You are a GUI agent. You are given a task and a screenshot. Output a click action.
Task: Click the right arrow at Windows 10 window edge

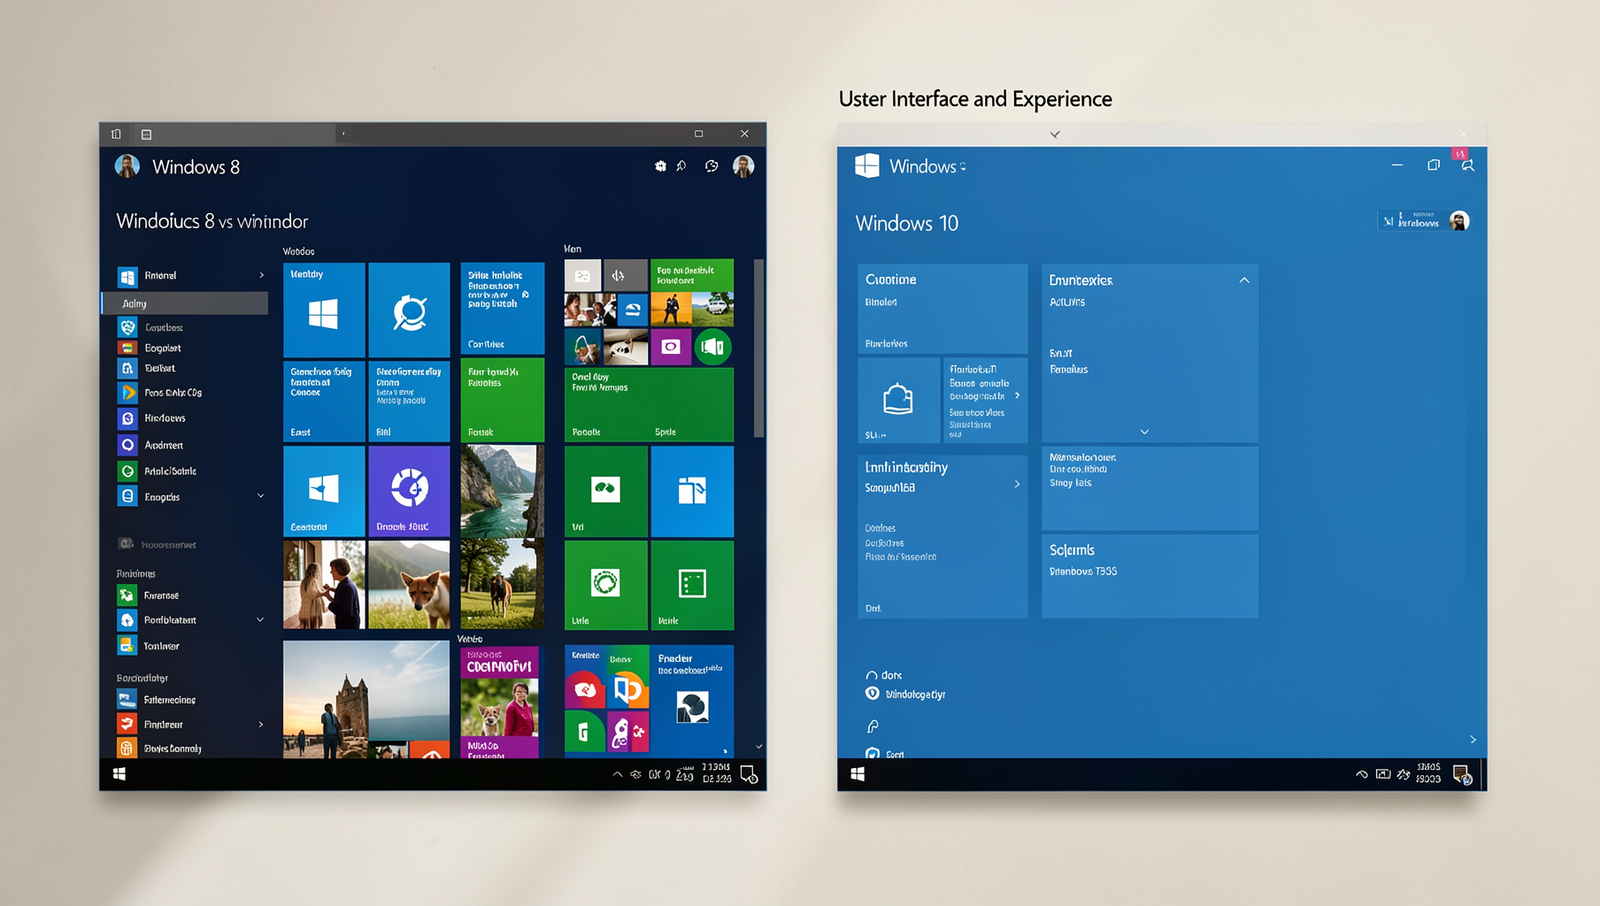1473,739
